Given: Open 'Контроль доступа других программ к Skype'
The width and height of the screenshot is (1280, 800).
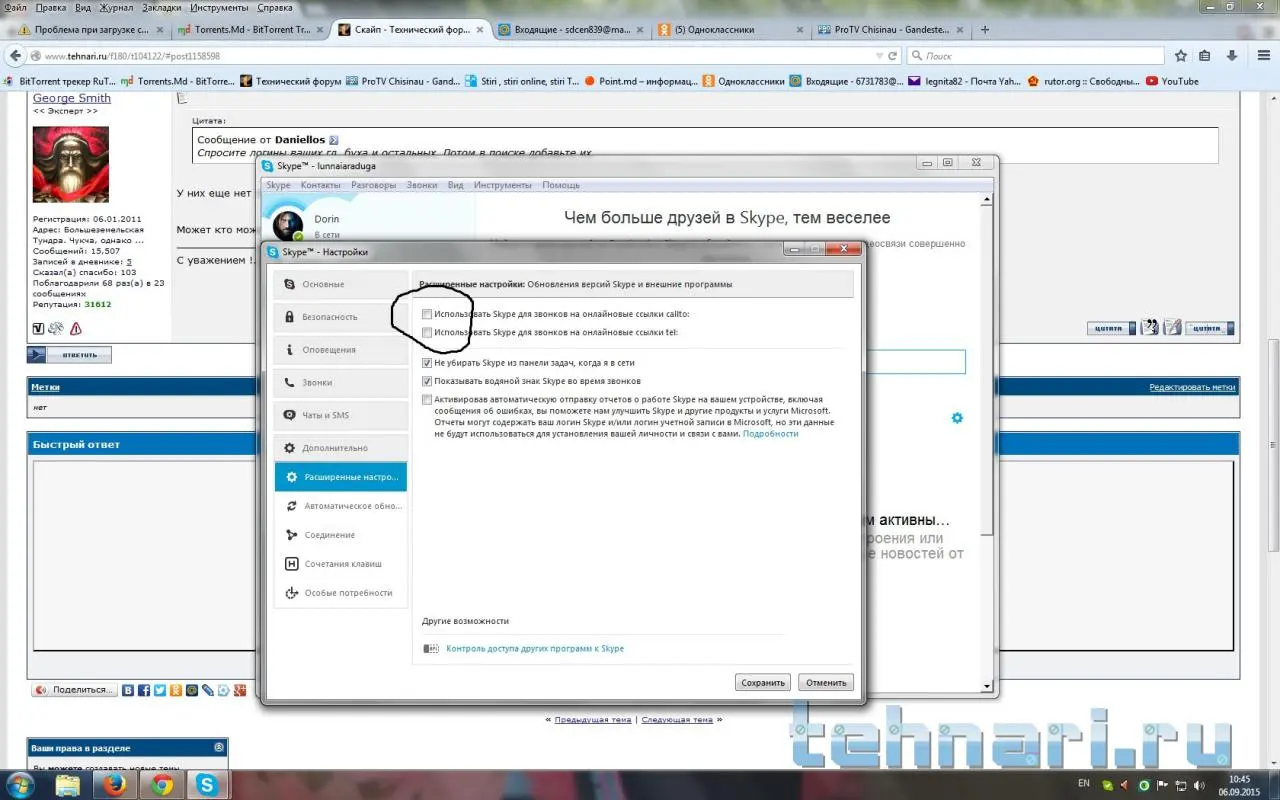Looking at the screenshot, I should (535, 649).
